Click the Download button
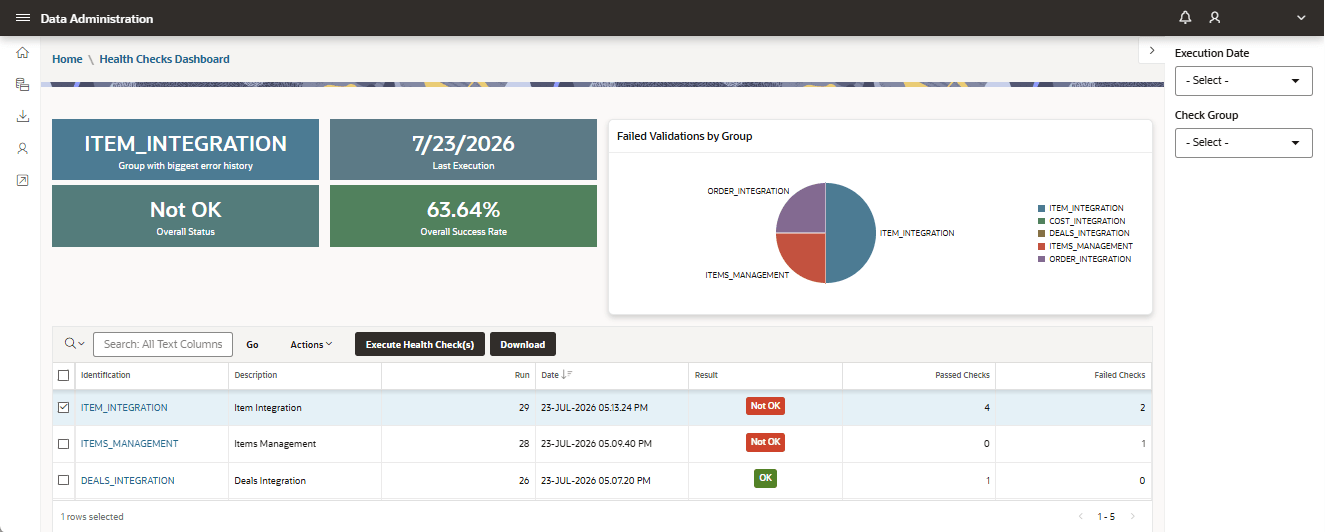This screenshot has width=1325, height=532. [522, 344]
